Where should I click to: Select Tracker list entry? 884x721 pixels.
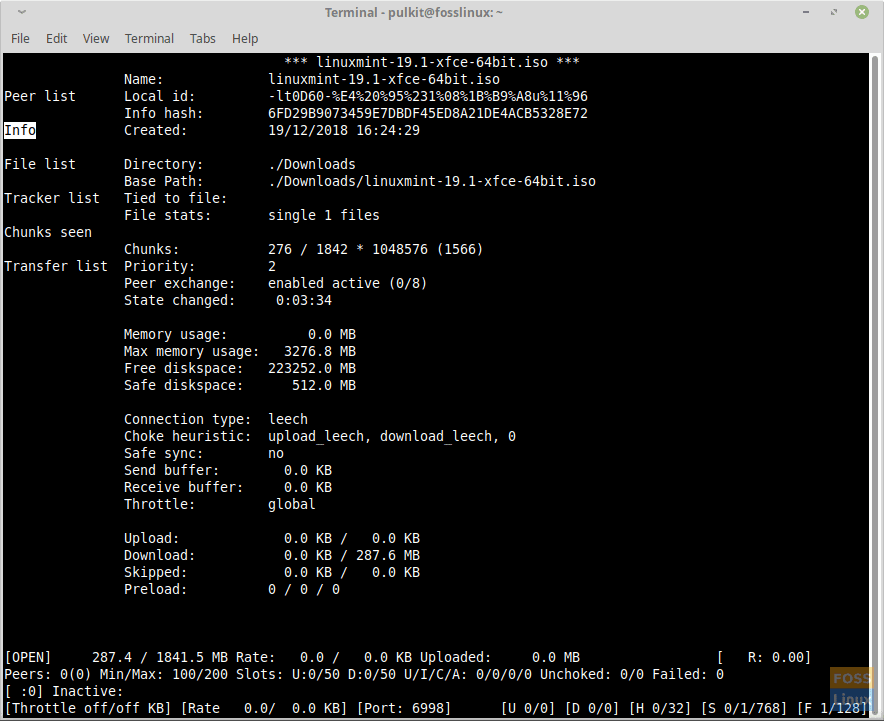52,198
